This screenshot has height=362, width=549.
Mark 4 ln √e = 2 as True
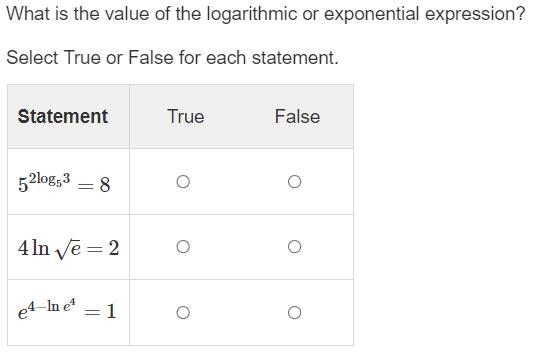(x=183, y=247)
